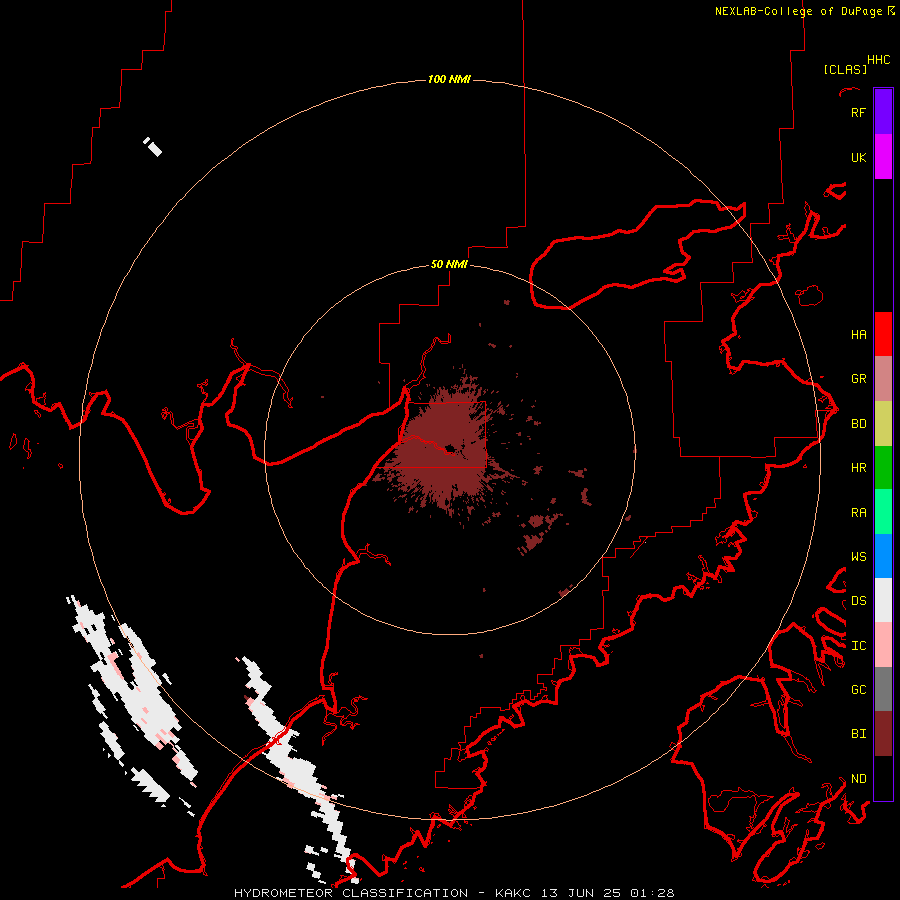Click the BI dark red legend swatch
Image resolution: width=900 pixels, height=900 pixels.
883,734
